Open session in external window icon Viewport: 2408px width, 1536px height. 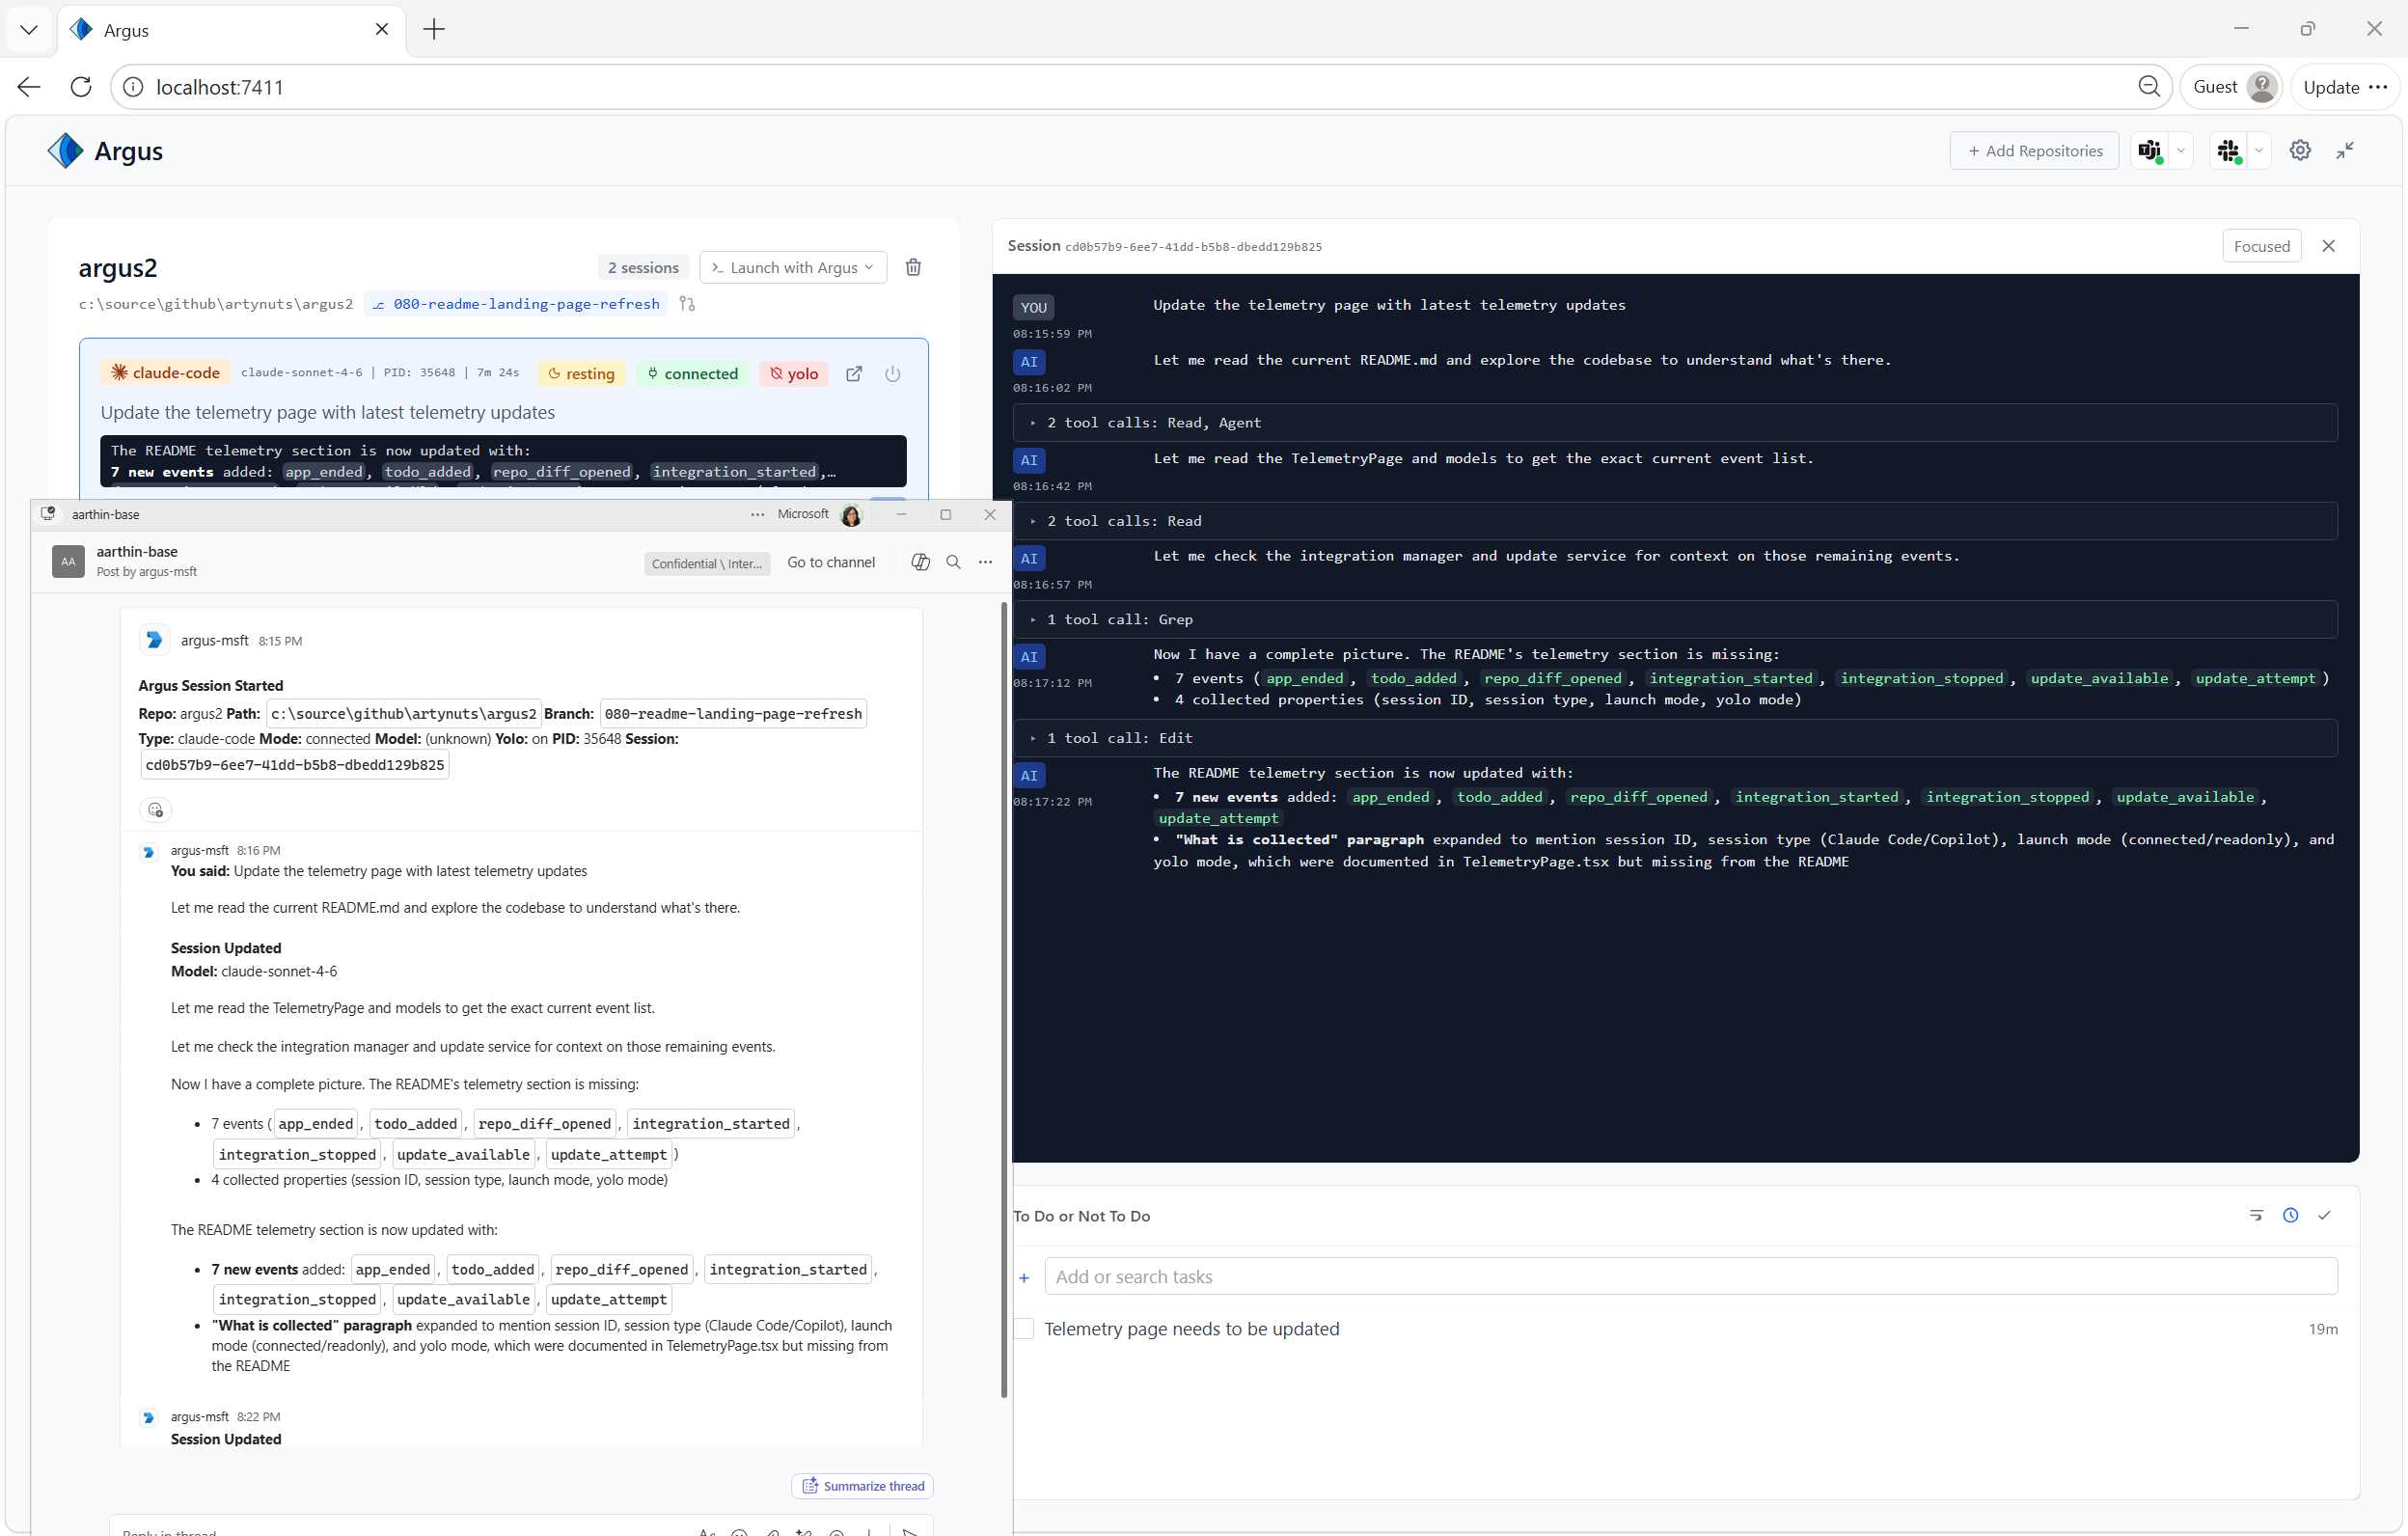coord(854,374)
